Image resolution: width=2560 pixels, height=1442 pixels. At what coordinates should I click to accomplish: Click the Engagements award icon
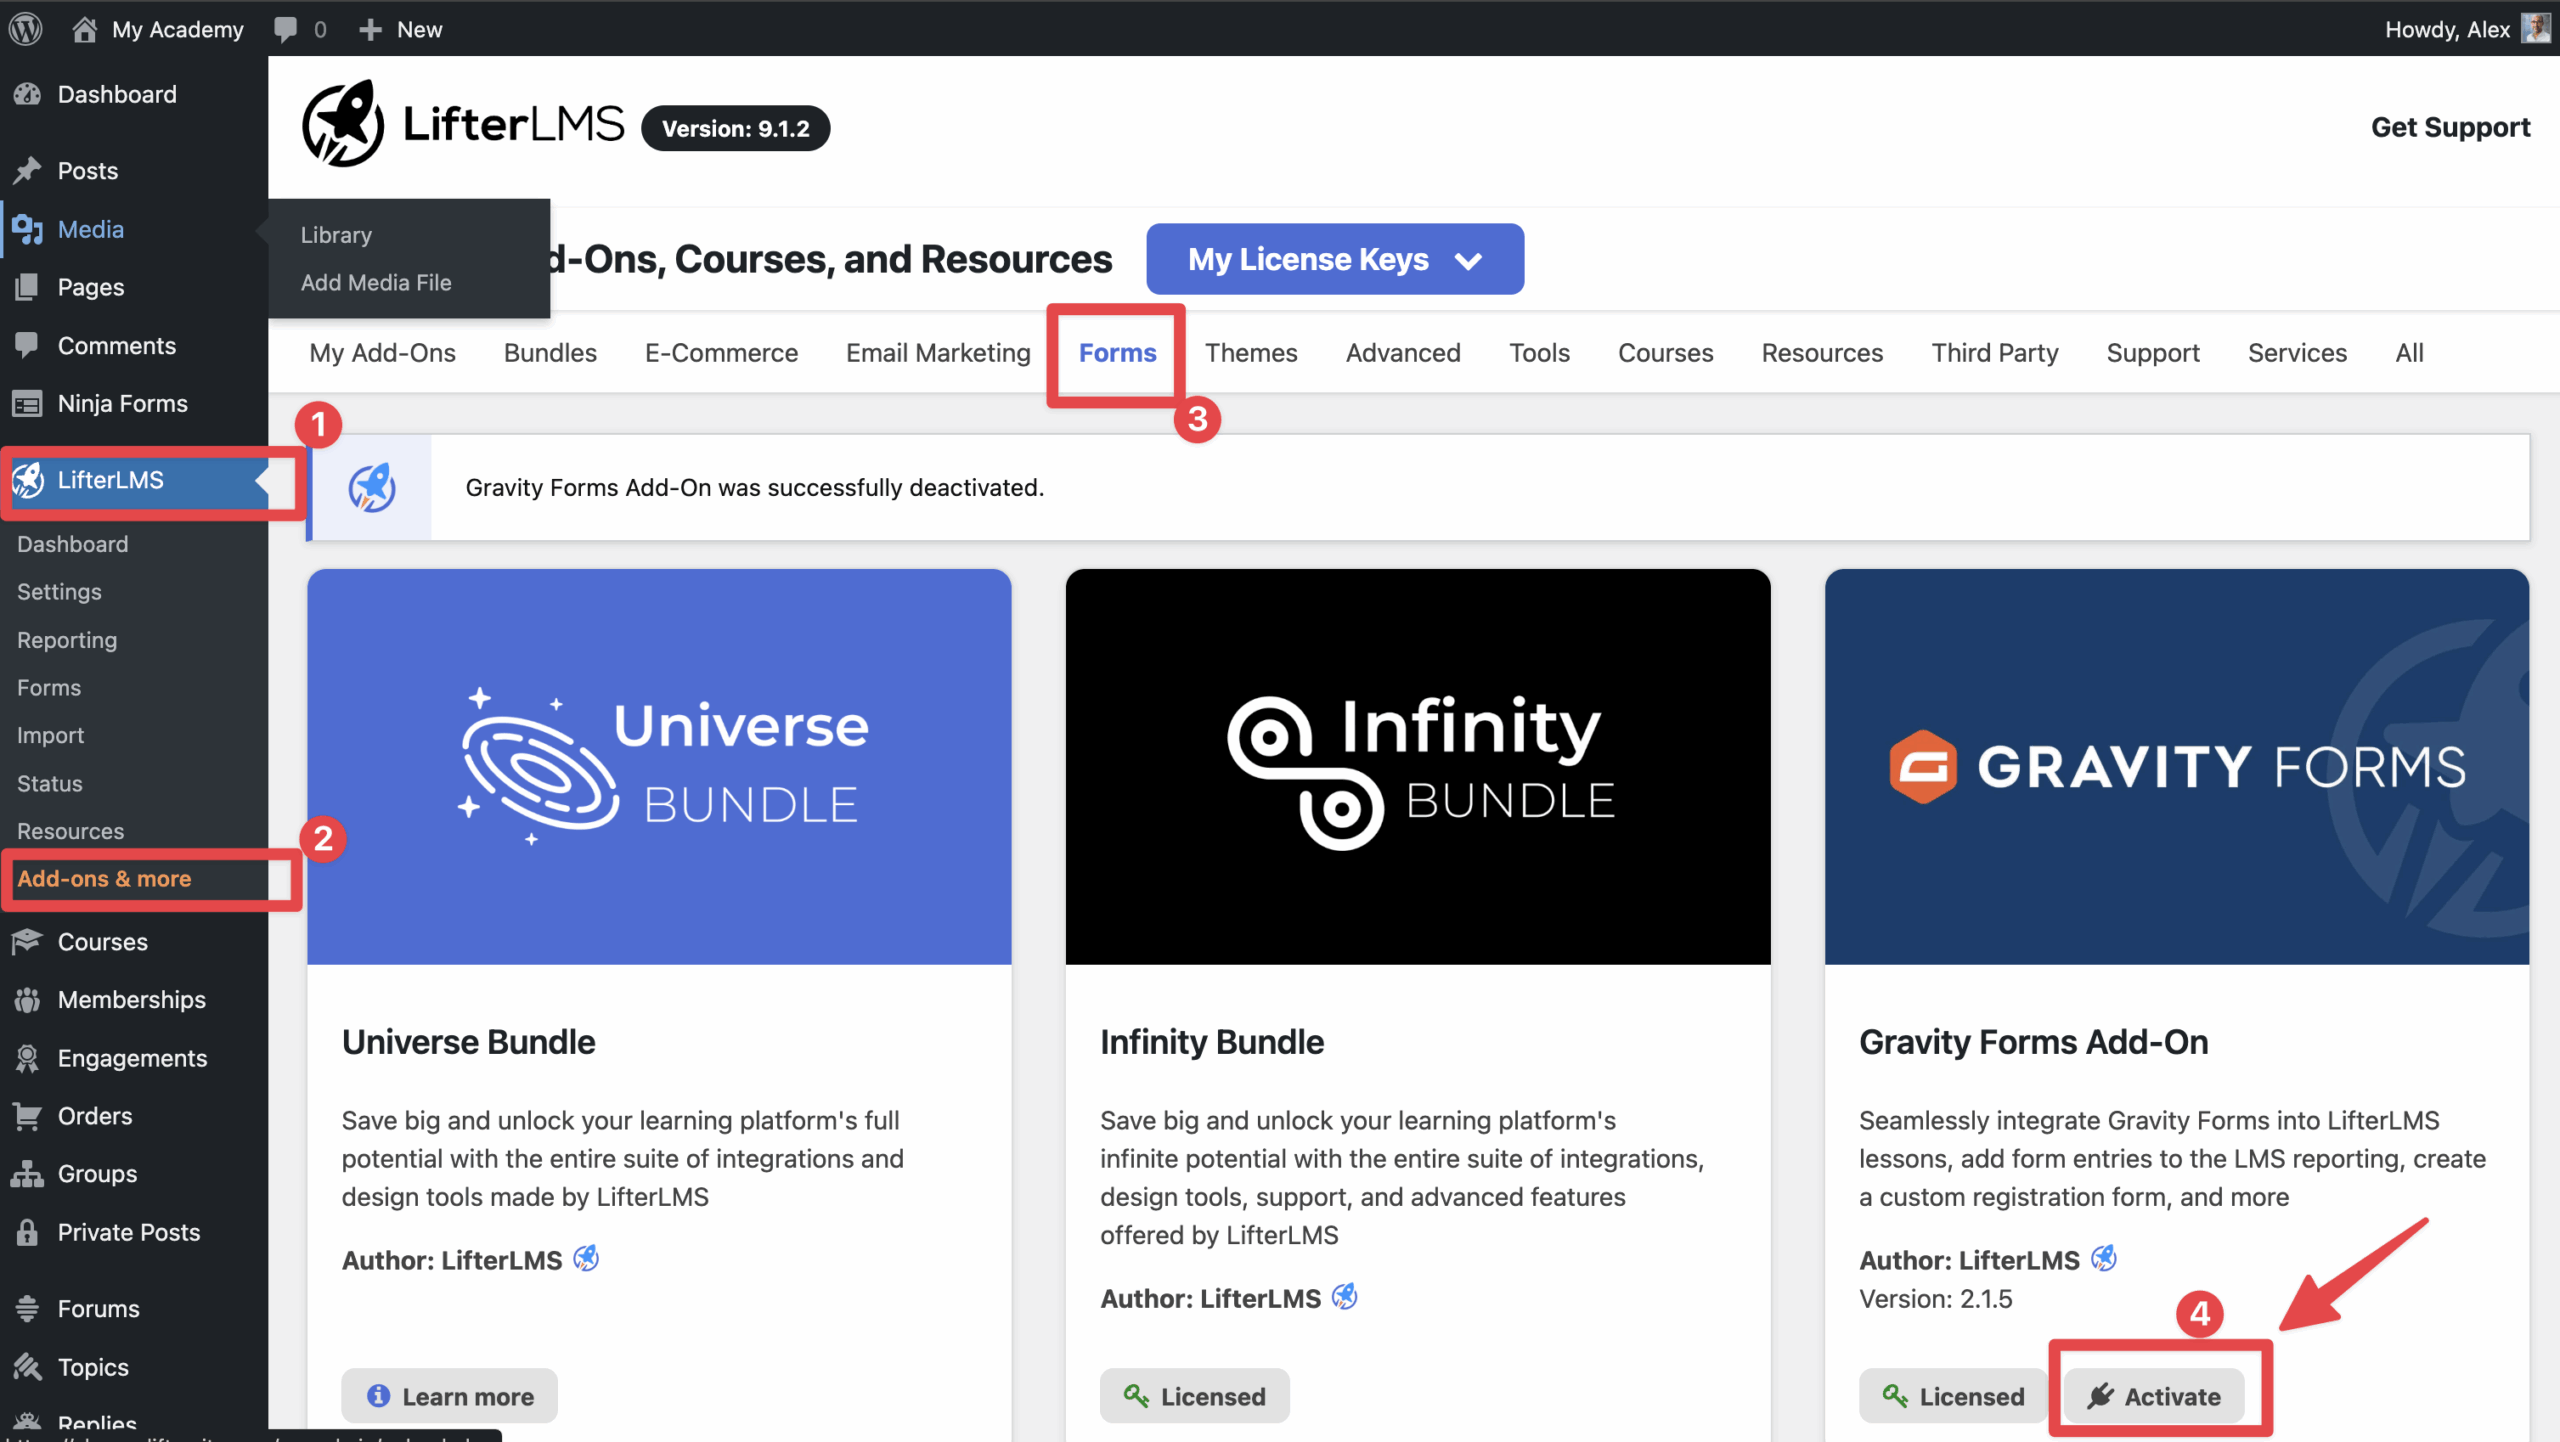coord(28,1057)
